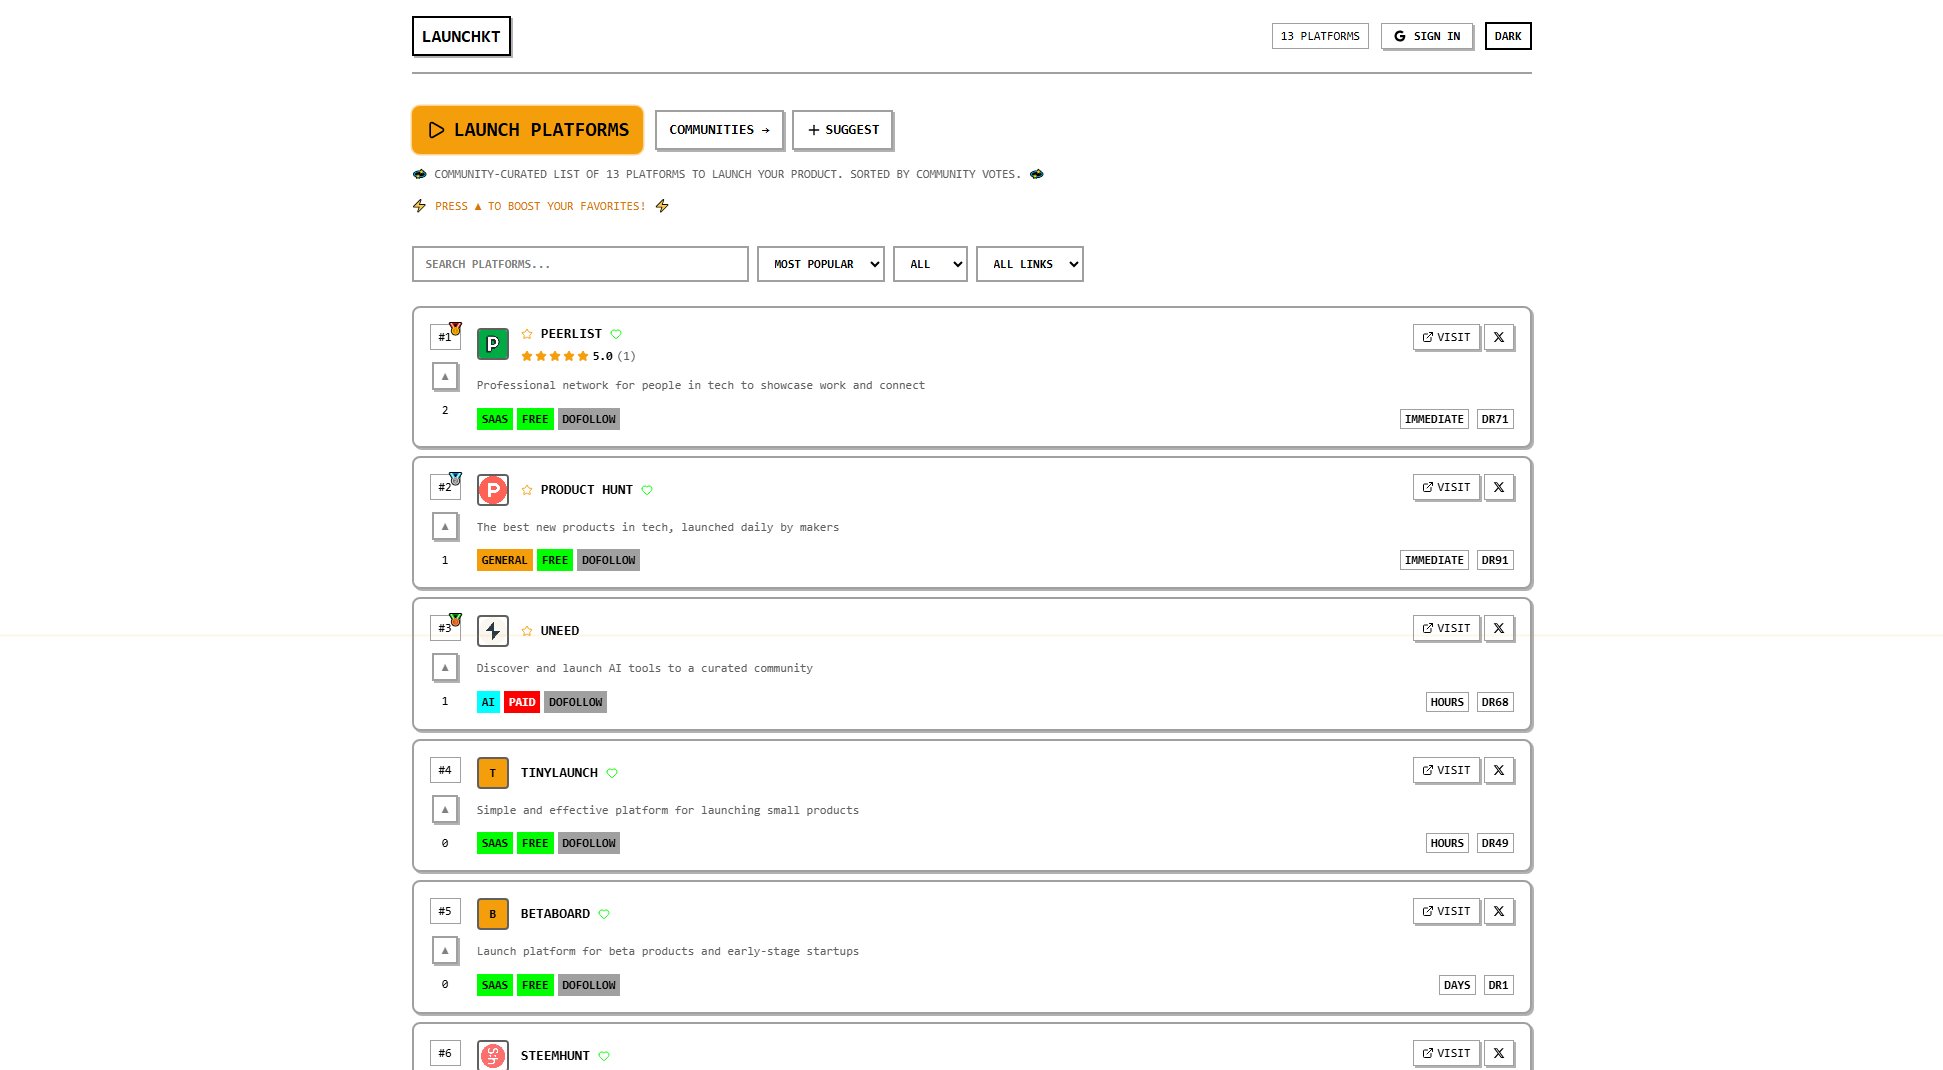Click the LAUNCHKT logo

click(x=461, y=36)
